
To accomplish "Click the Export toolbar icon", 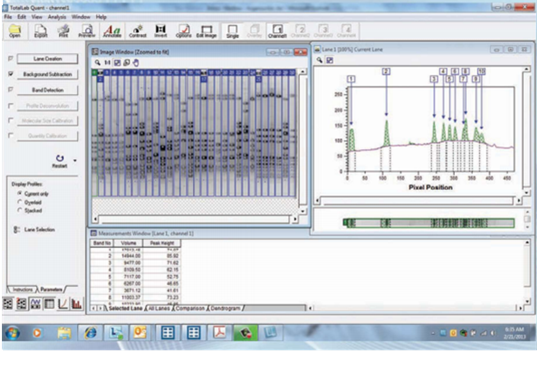I will point(41,31).
